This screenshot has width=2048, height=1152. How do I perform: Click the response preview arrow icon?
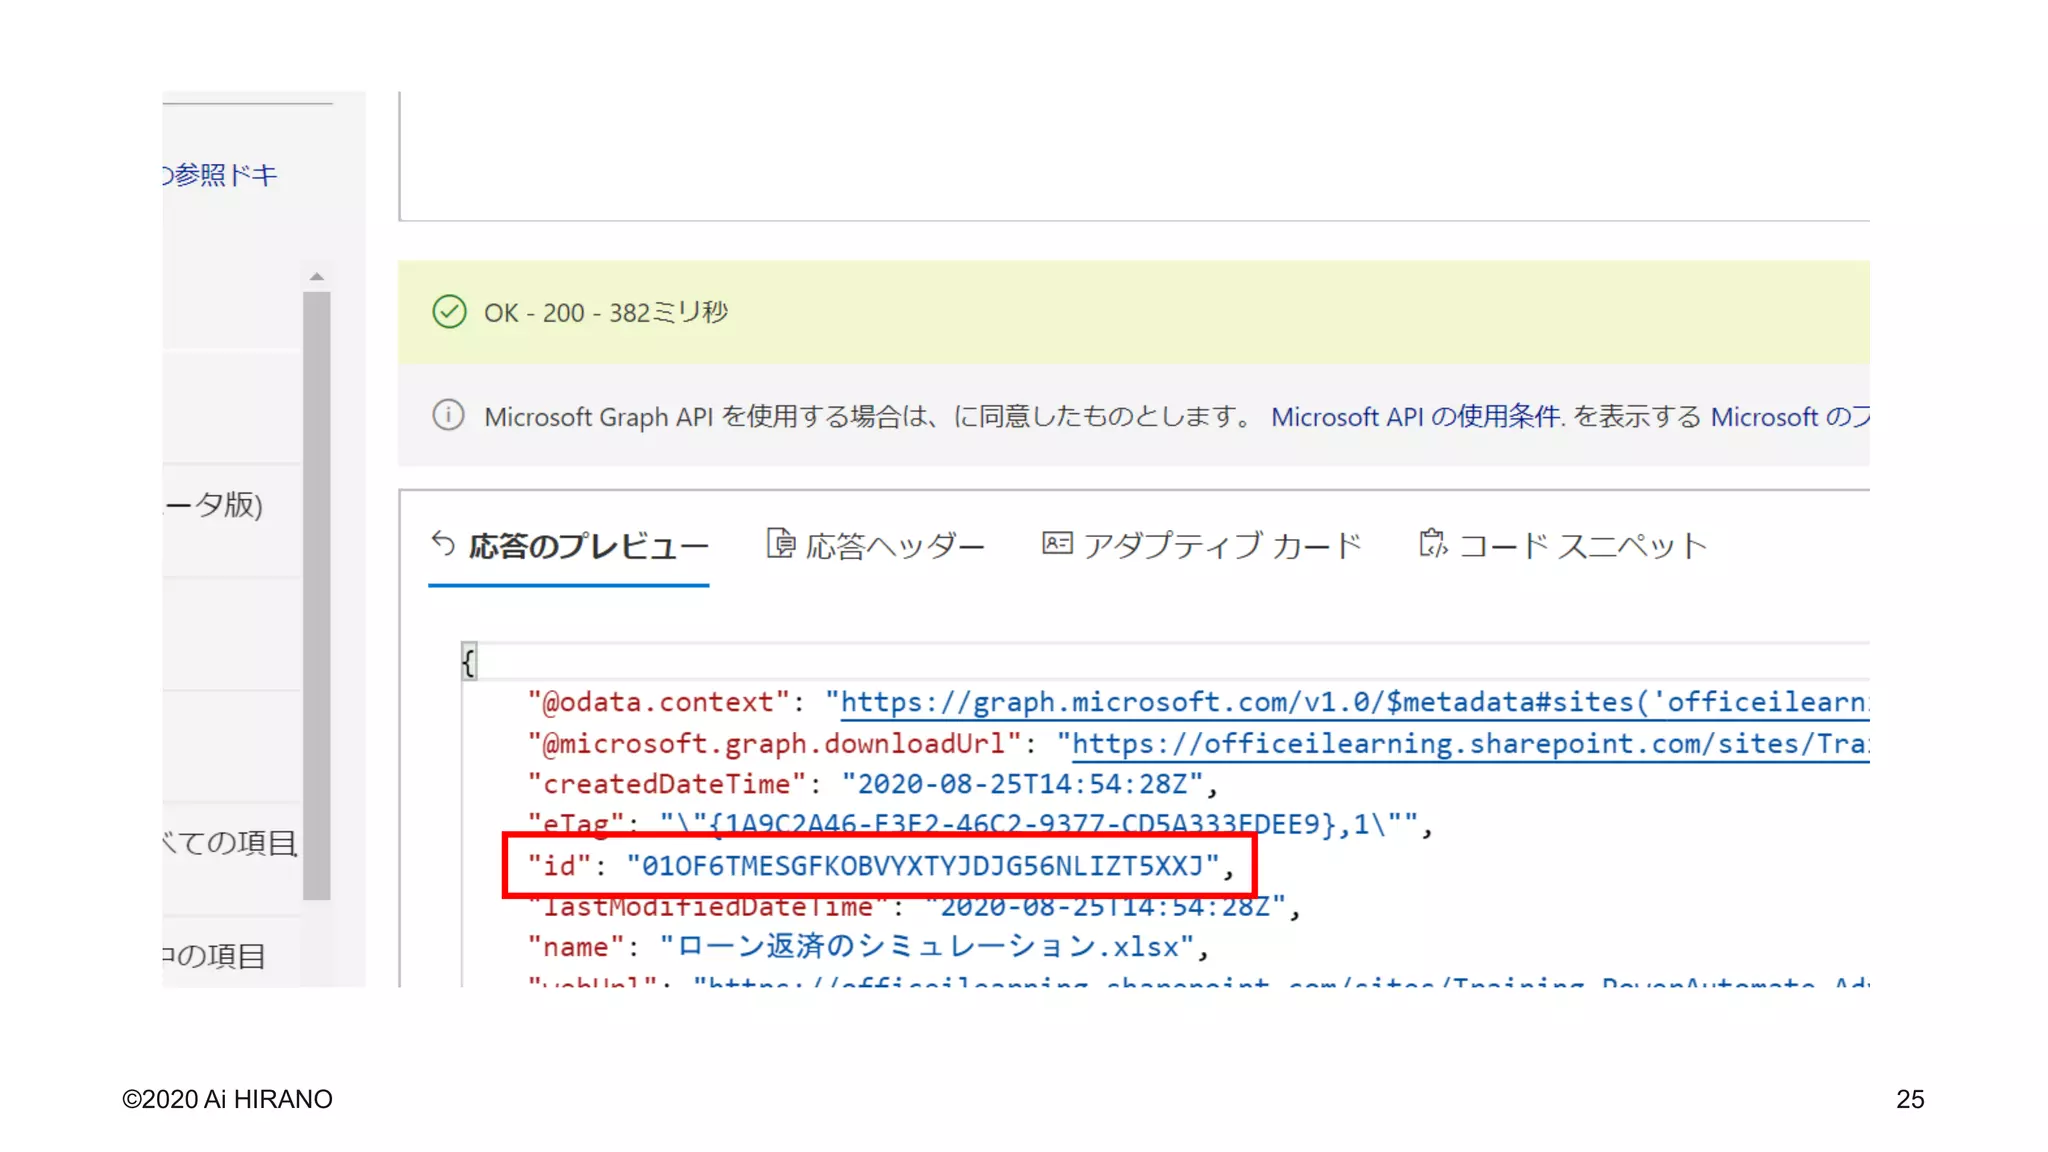tap(443, 544)
